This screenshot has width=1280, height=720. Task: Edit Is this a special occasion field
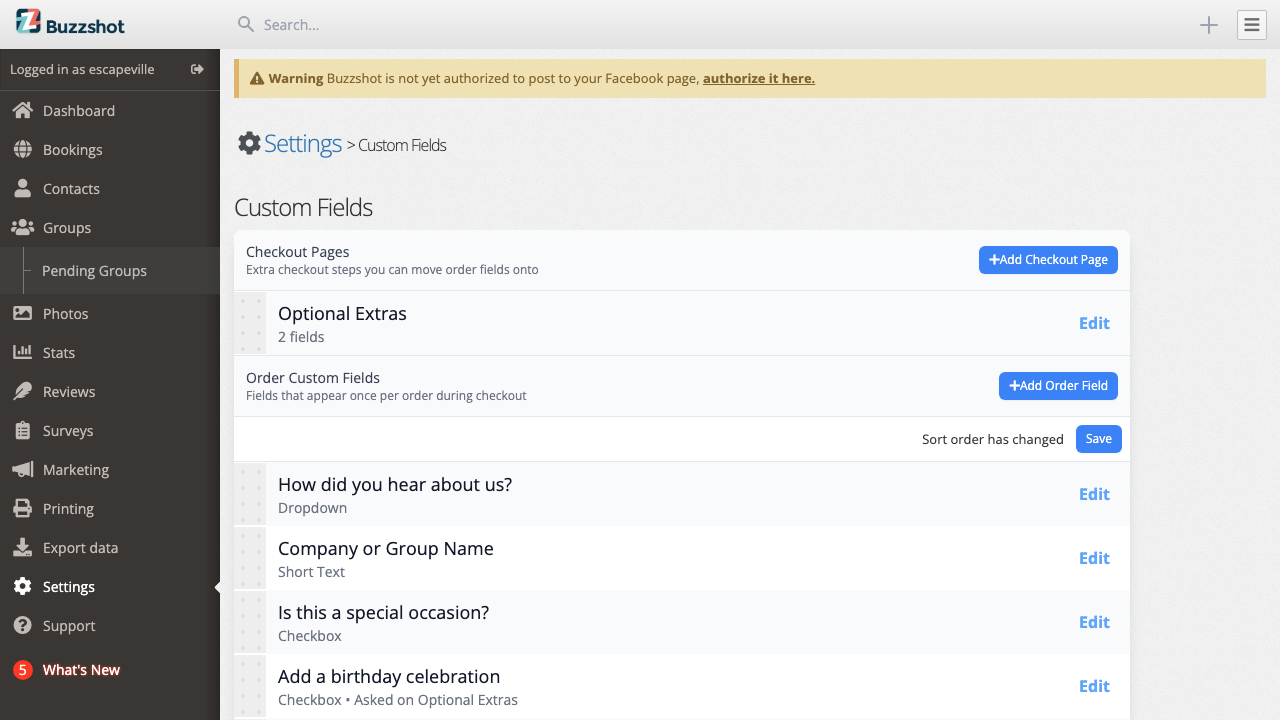[x=1094, y=622]
